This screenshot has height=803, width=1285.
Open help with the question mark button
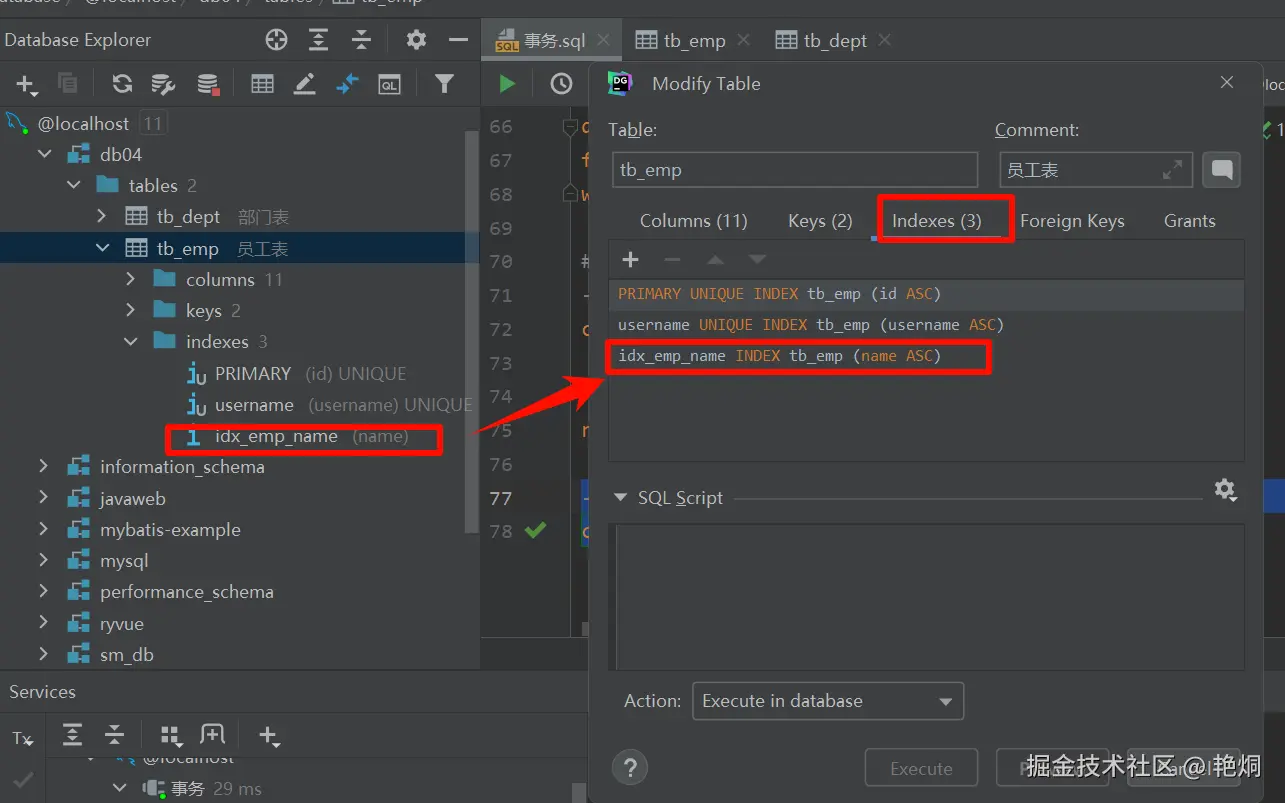click(630, 768)
